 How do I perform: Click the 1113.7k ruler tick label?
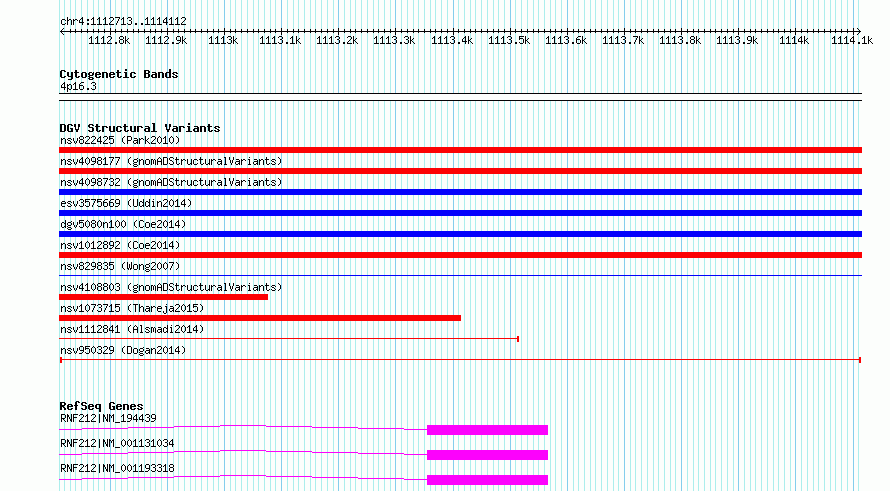click(x=623, y=40)
